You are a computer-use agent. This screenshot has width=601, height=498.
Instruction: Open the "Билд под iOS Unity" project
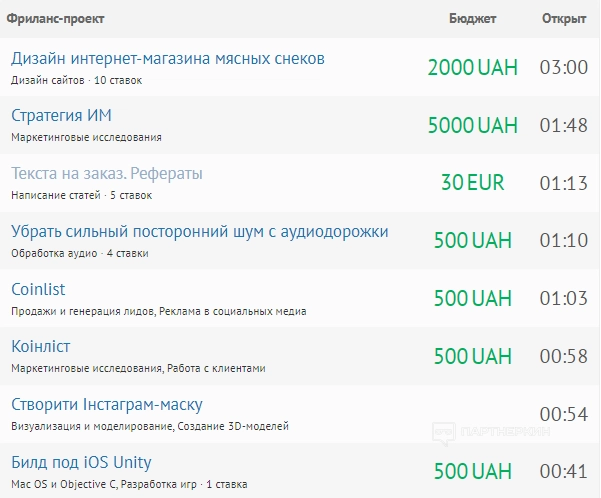(x=81, y=462)
